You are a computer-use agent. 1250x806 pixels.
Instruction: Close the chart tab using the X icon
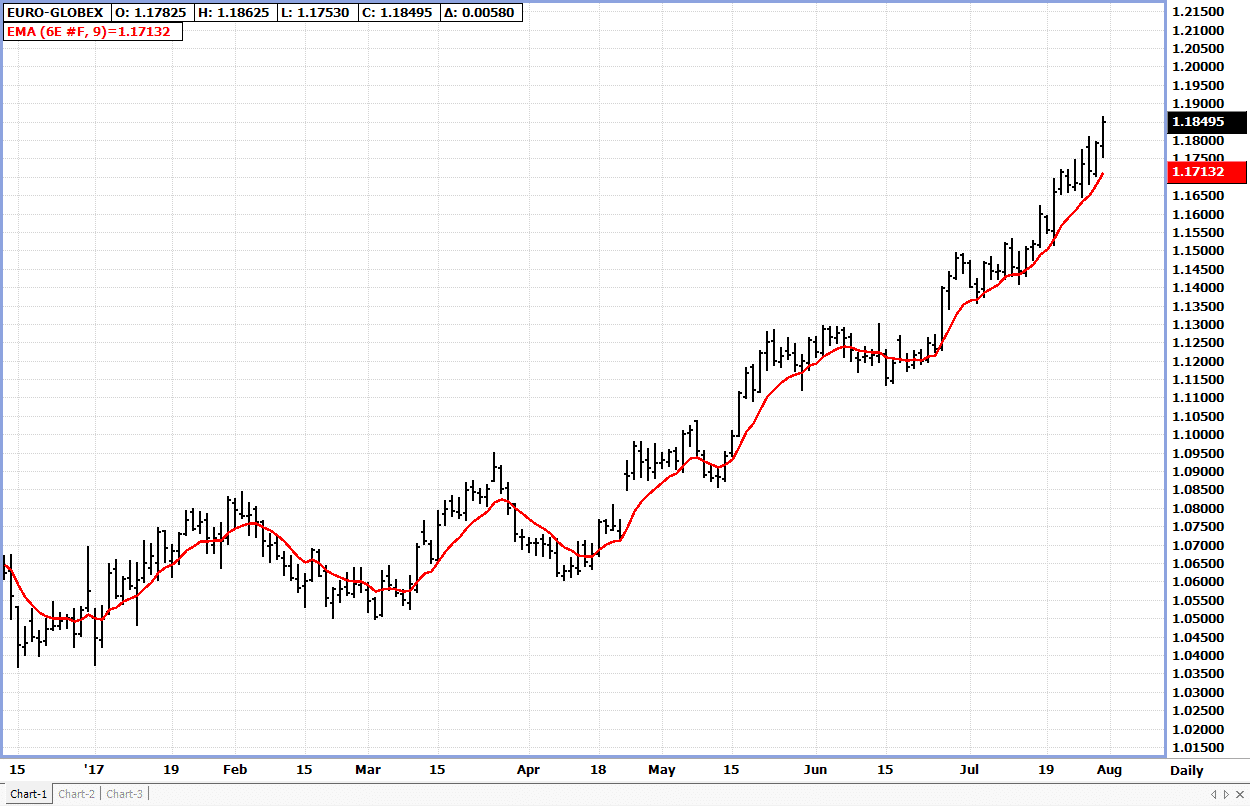1240,794
